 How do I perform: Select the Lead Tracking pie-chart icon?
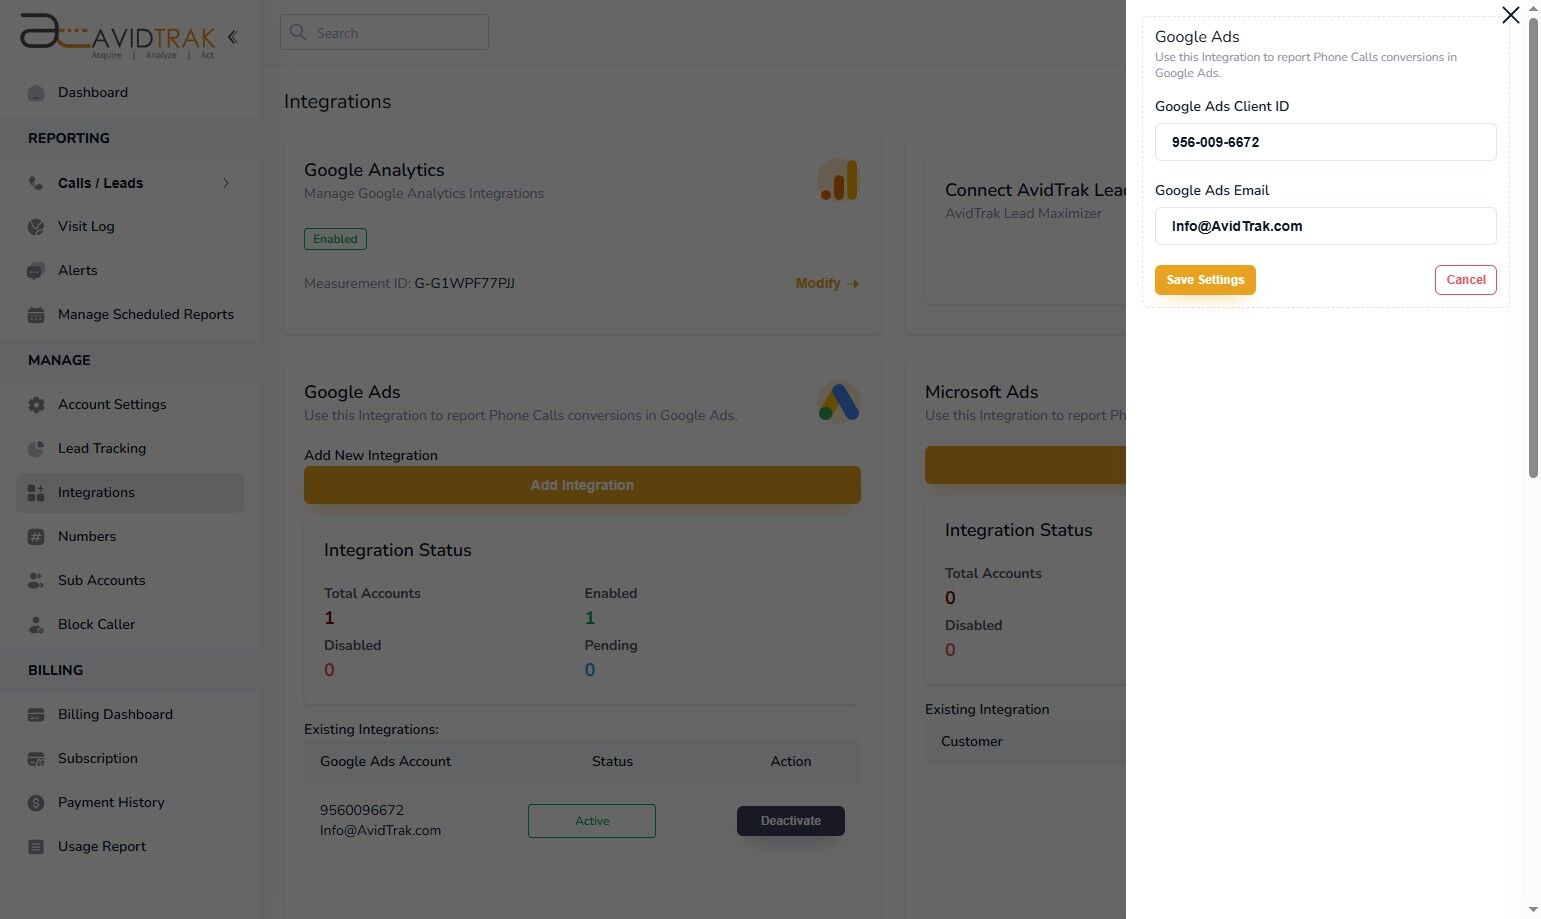coord(36,448)
